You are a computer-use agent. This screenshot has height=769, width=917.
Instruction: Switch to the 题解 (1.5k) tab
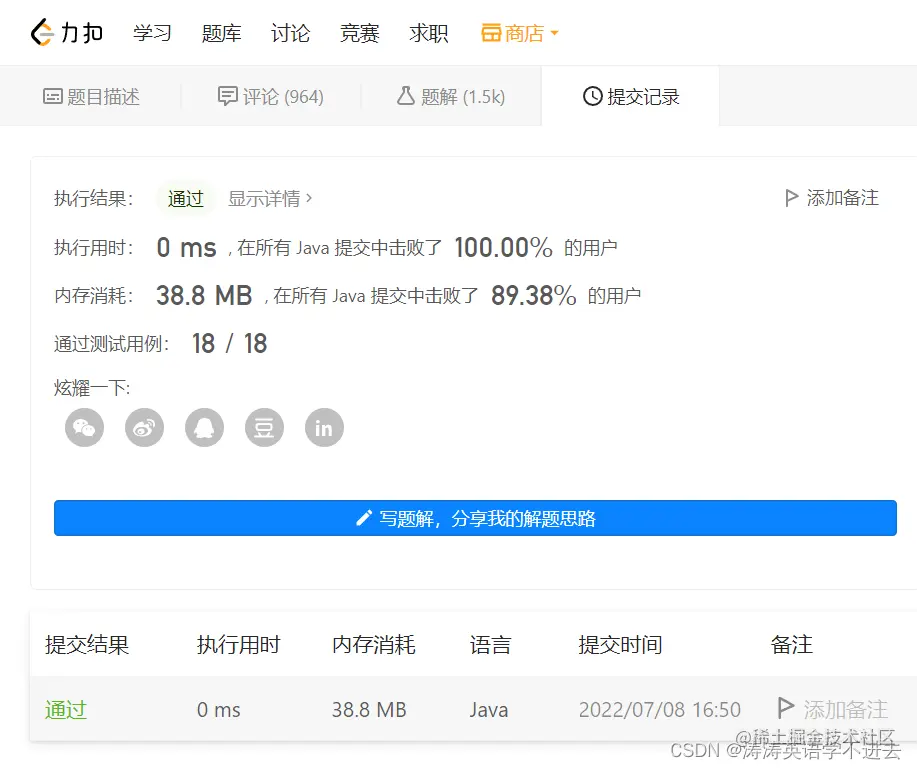[451, 96]
